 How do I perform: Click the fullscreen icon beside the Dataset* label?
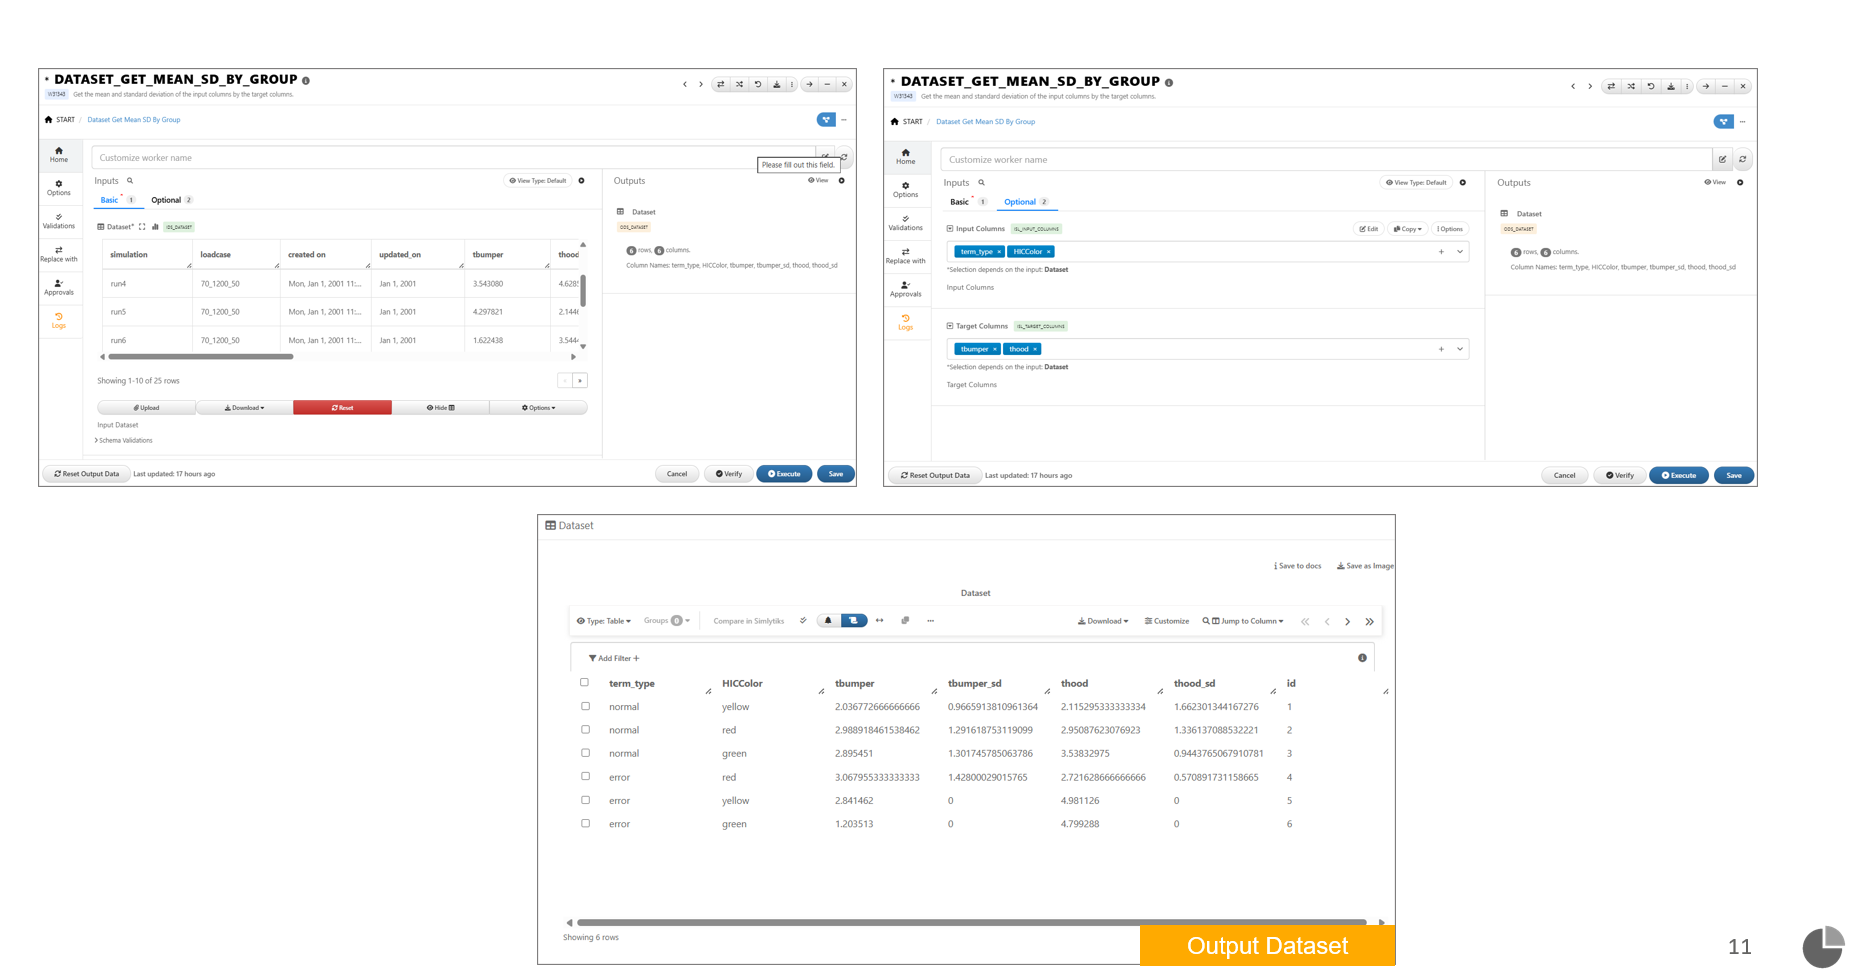(142, 227)
